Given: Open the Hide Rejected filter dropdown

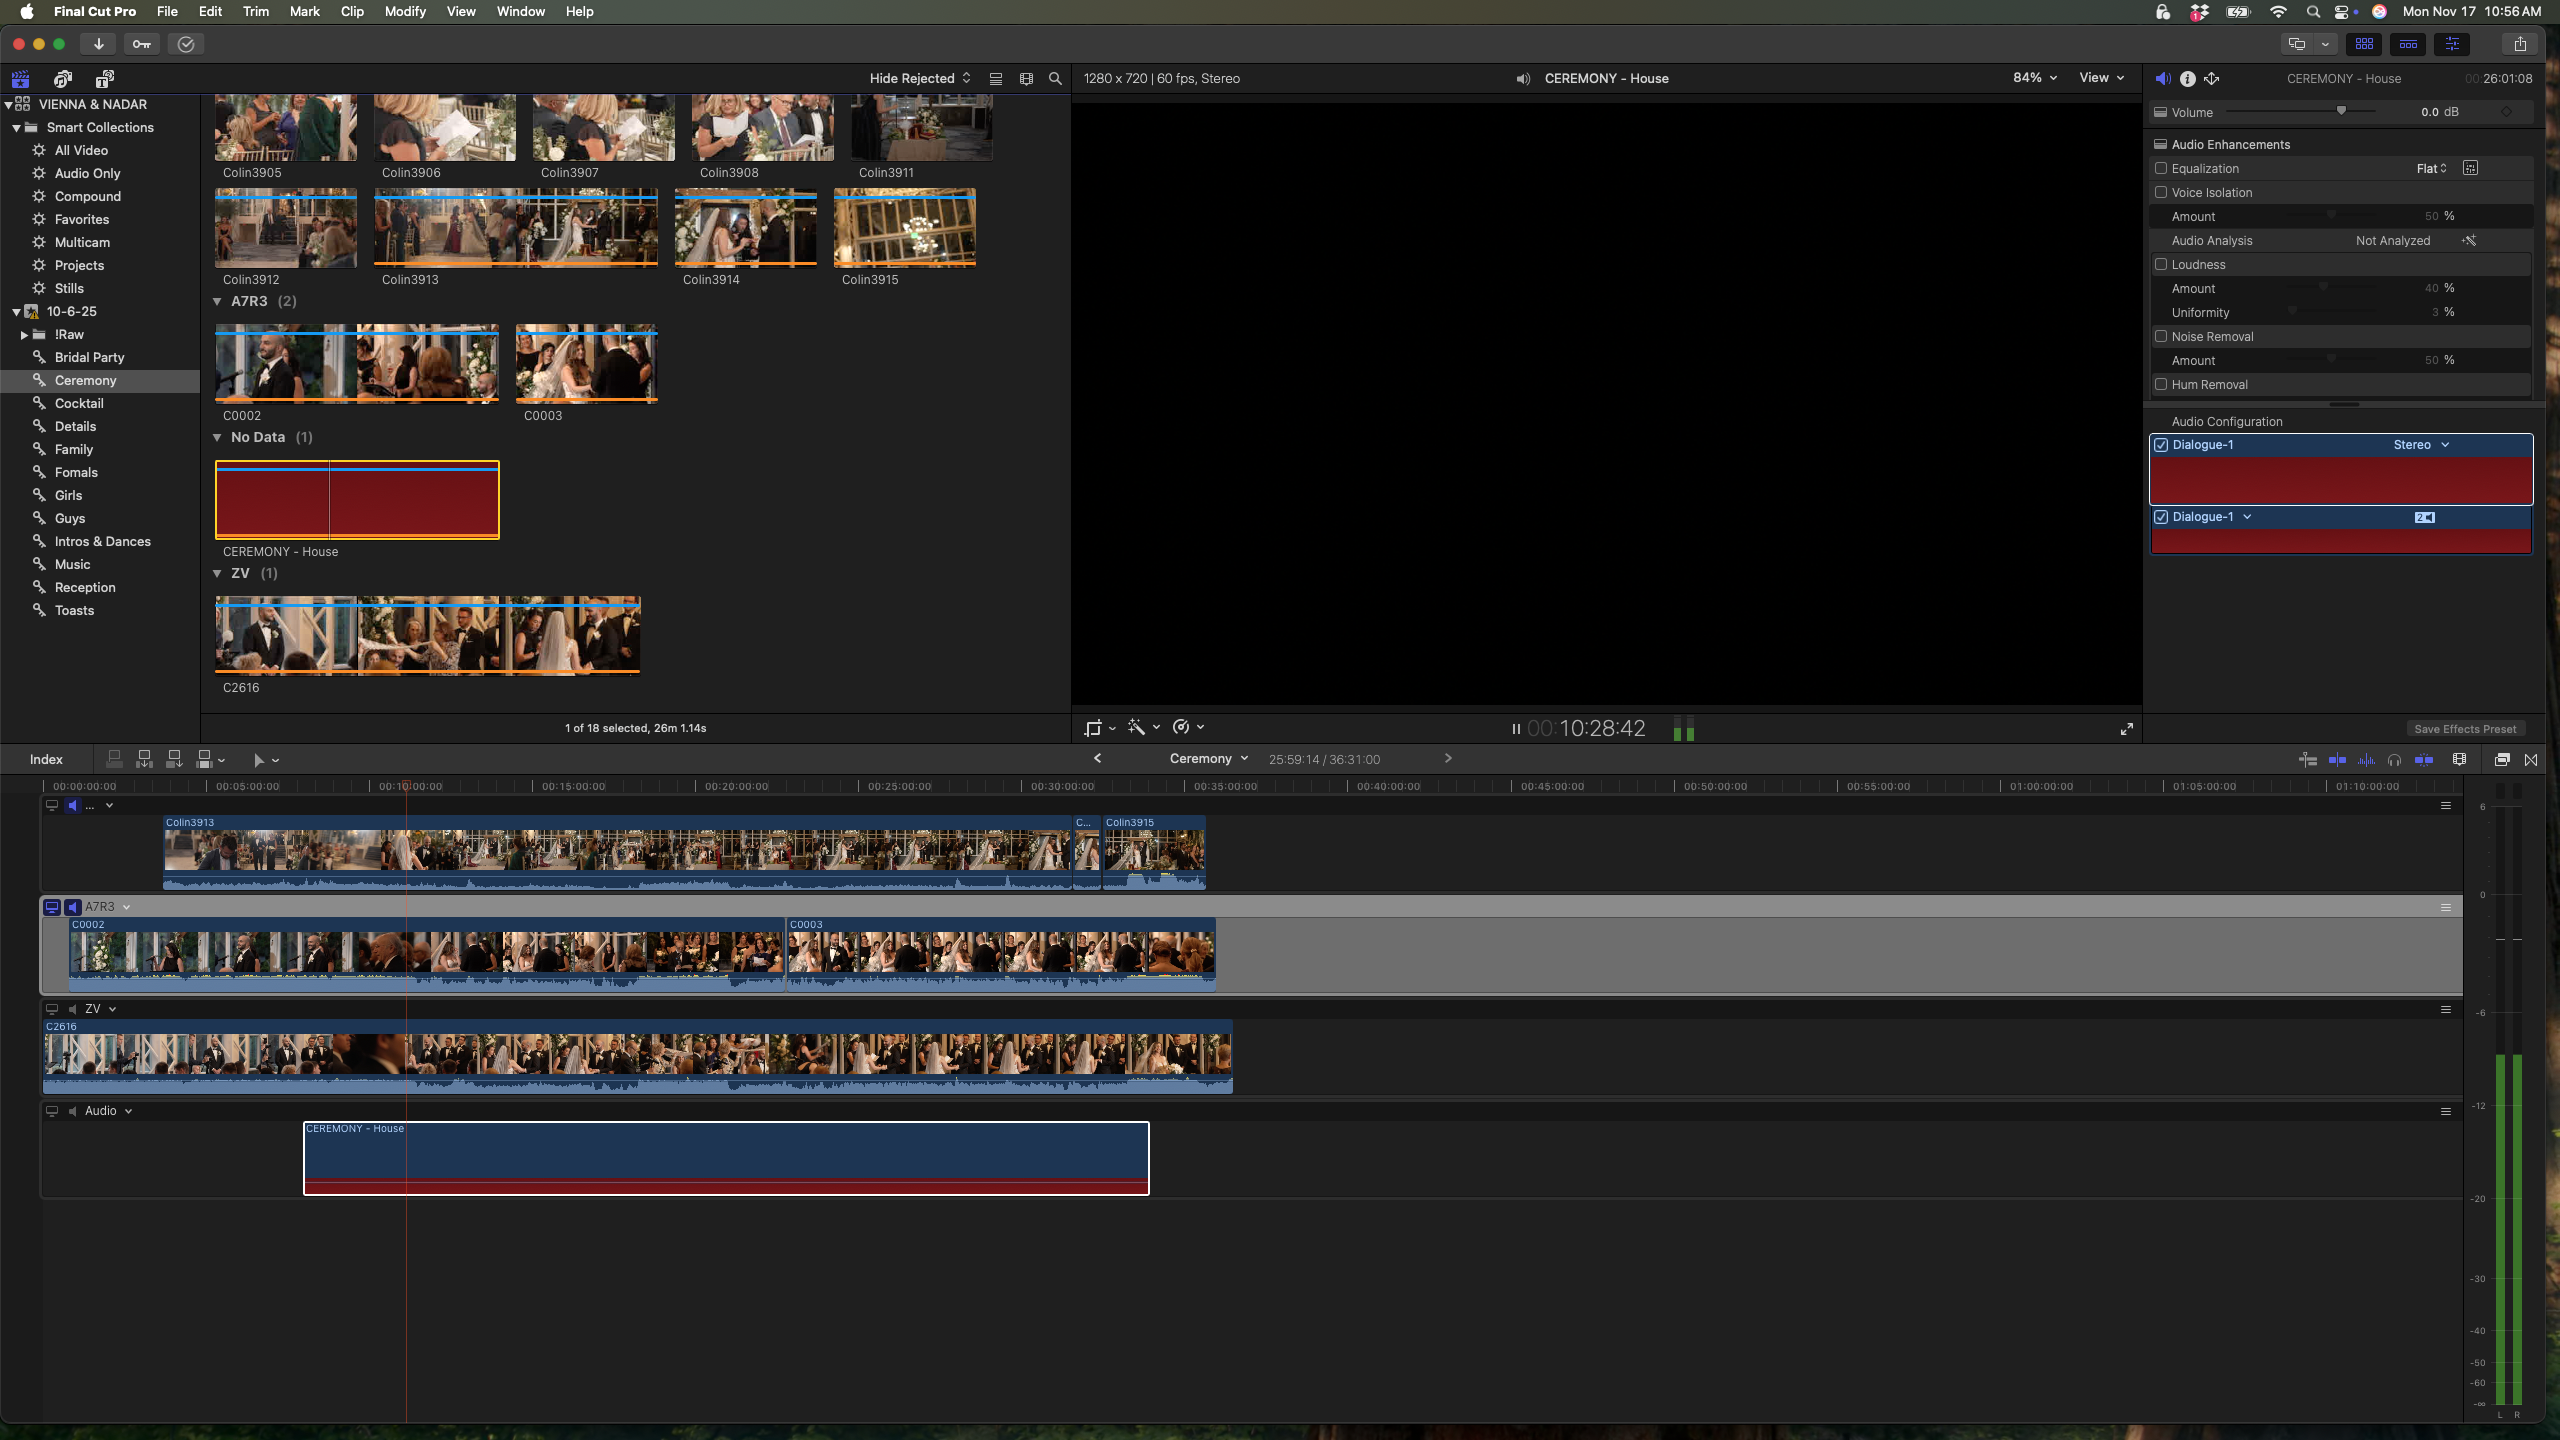Looking at the screenshot, I should point(919,79).
